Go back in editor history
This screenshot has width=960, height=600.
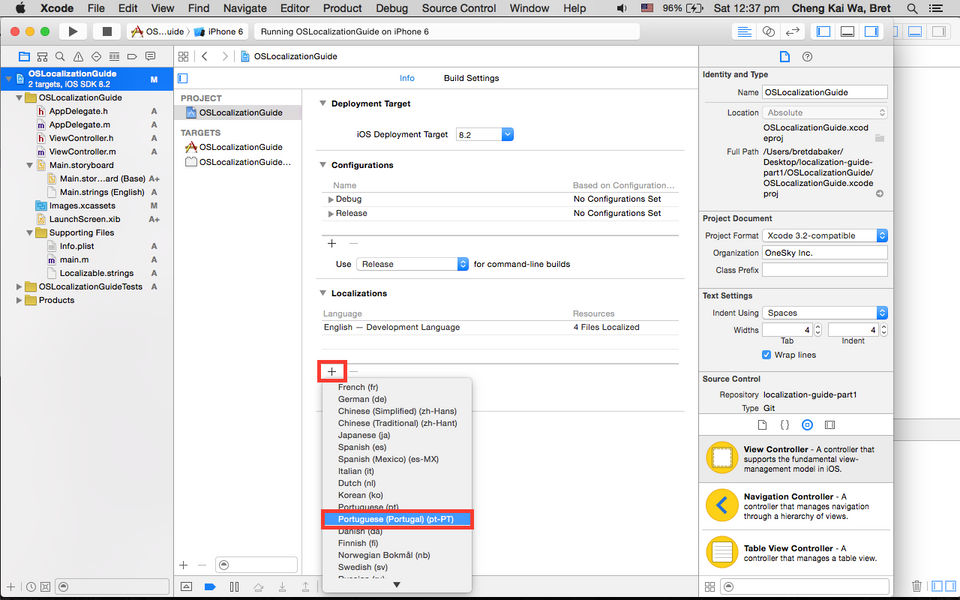coord(205,56)
